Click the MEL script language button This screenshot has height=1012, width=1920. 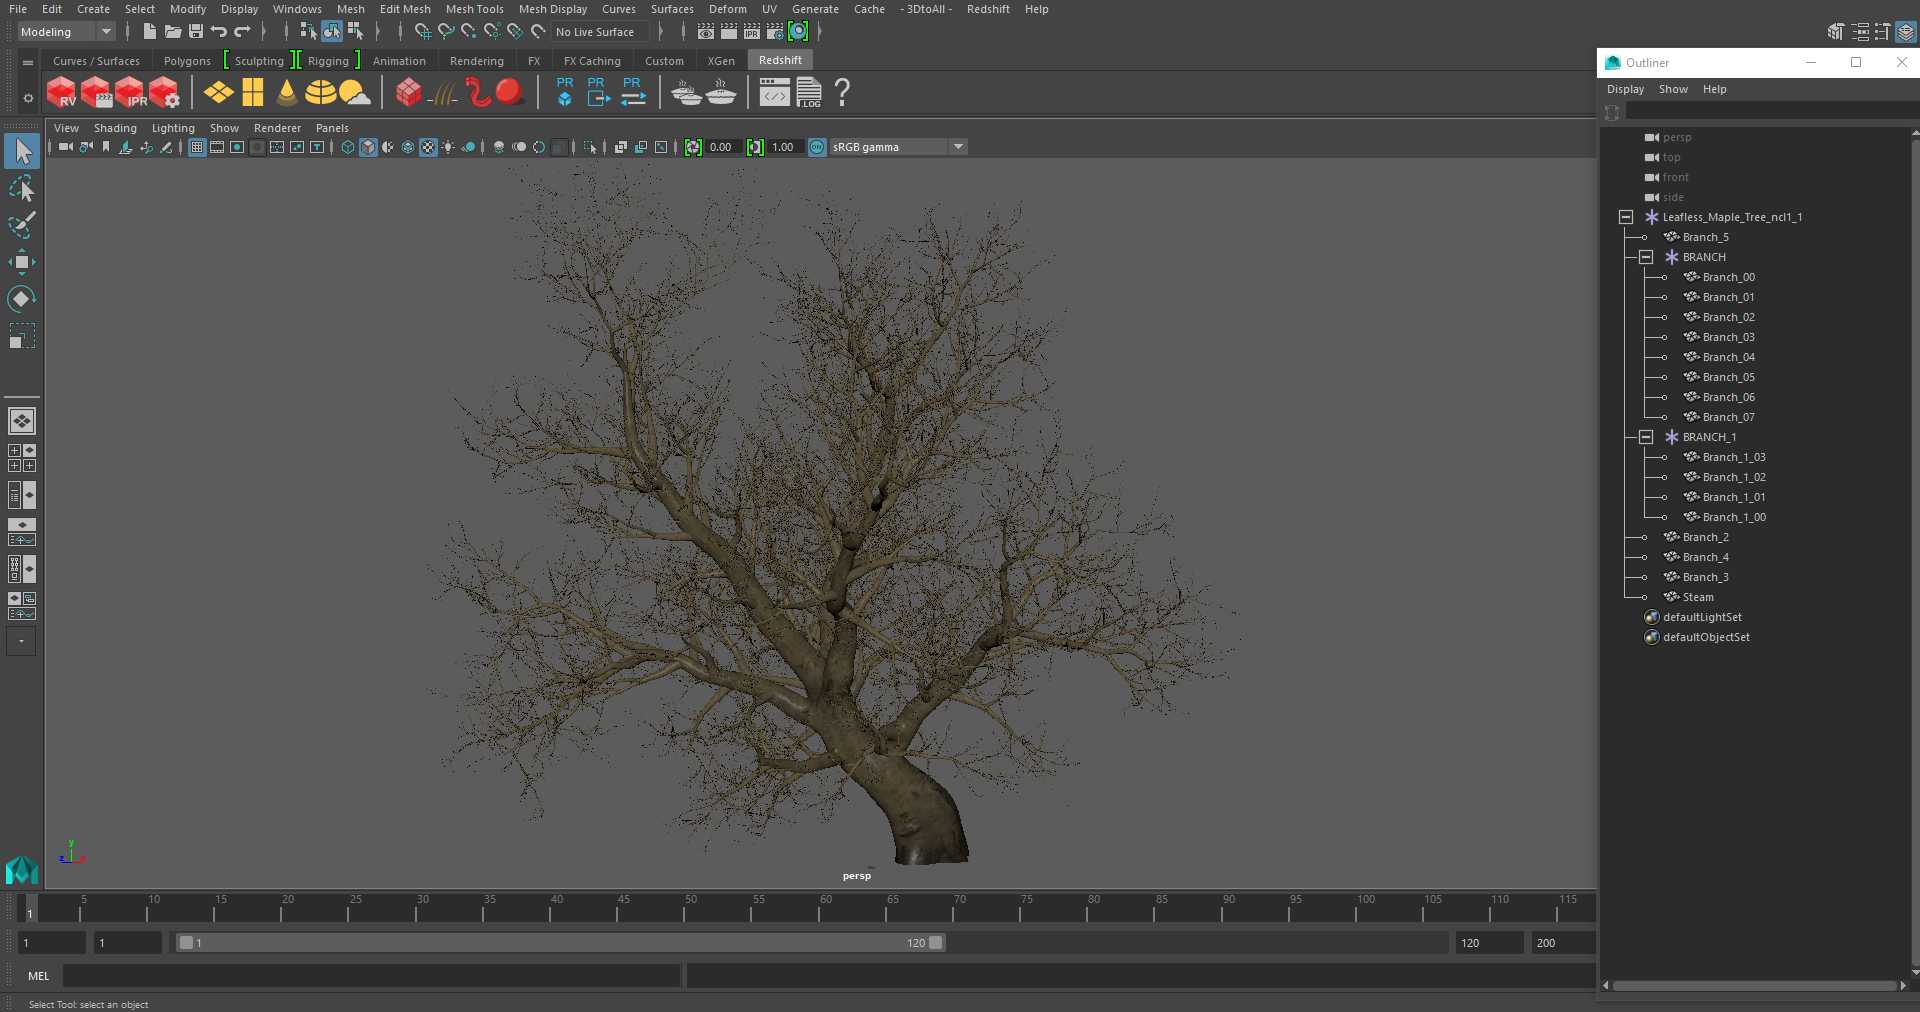[38, 976]
